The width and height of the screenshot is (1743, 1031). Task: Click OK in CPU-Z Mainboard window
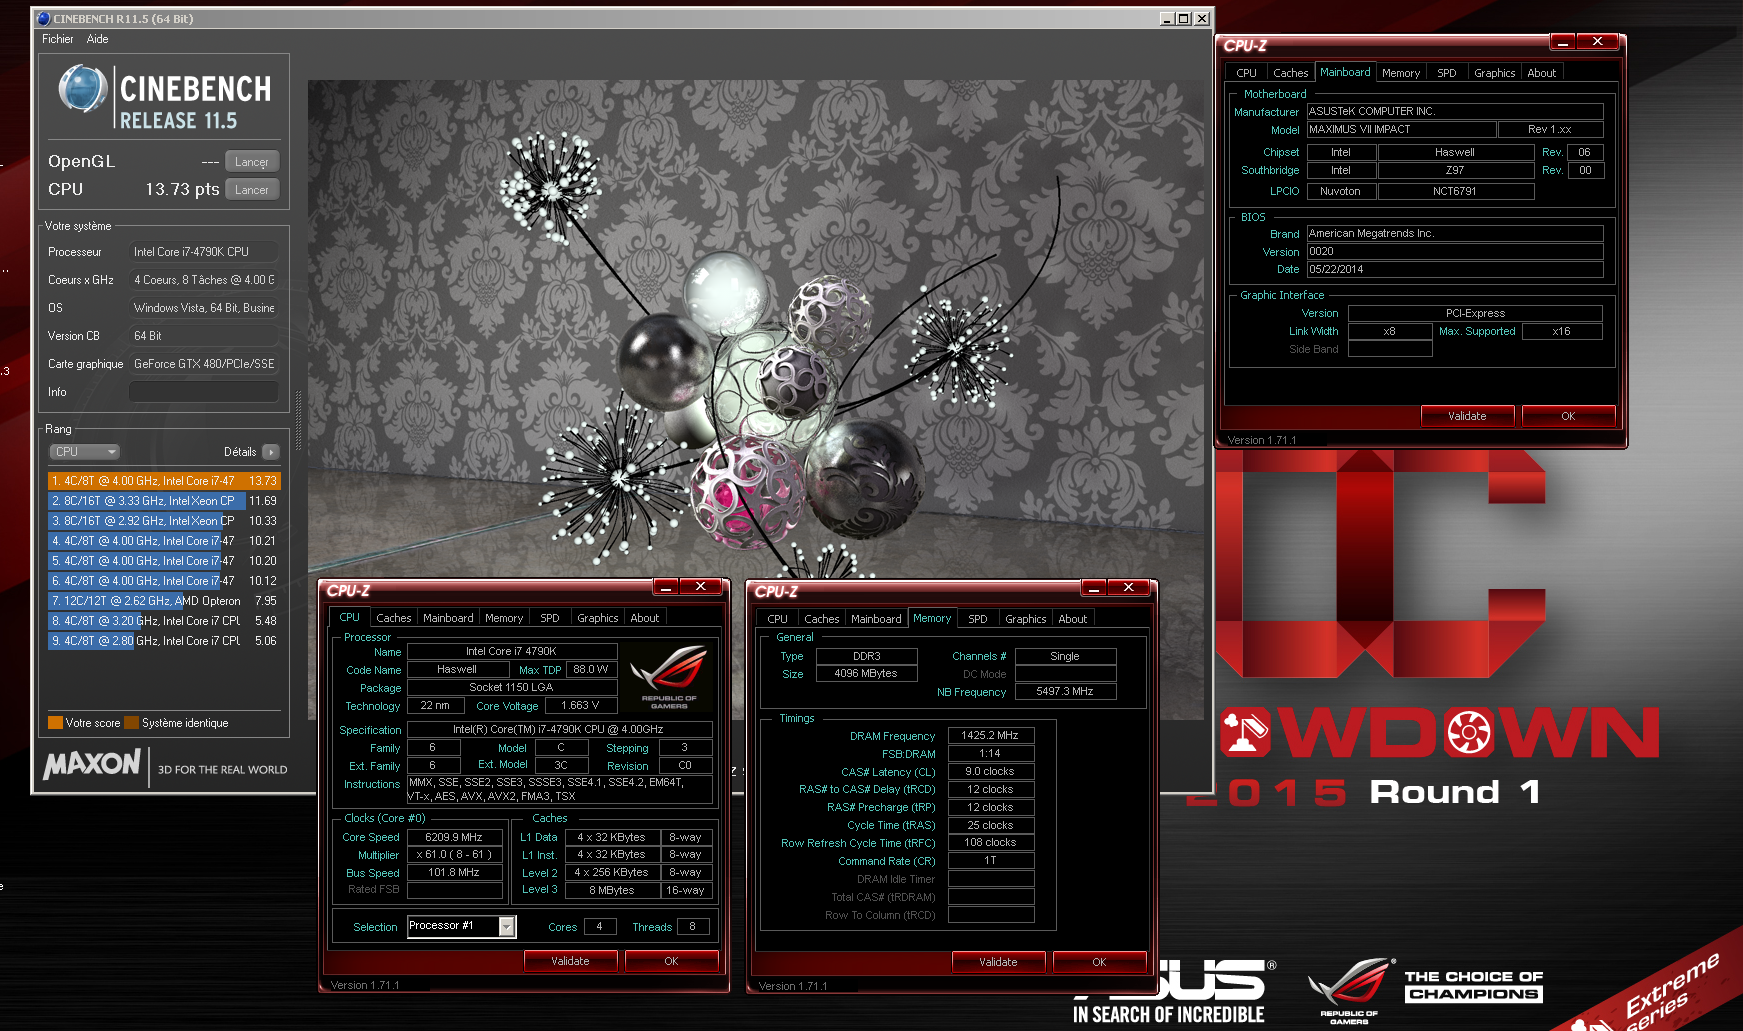(x=1568, y=416)
